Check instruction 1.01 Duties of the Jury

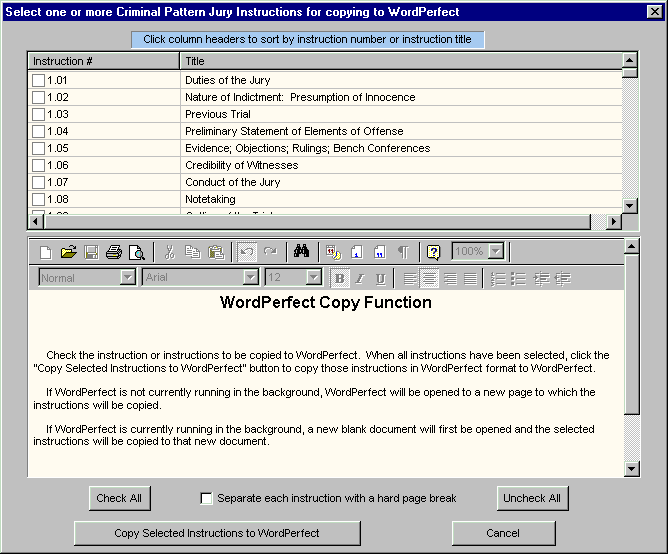[x=38, y=81]
